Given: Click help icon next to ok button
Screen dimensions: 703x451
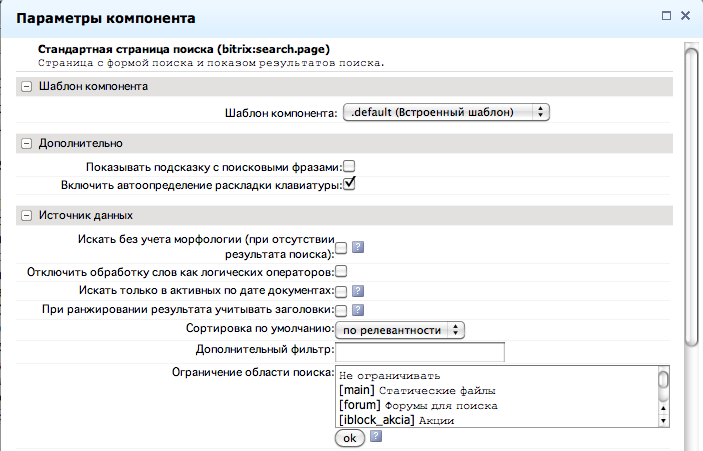Looking at the screenshot, I should [x=376, y=437].
